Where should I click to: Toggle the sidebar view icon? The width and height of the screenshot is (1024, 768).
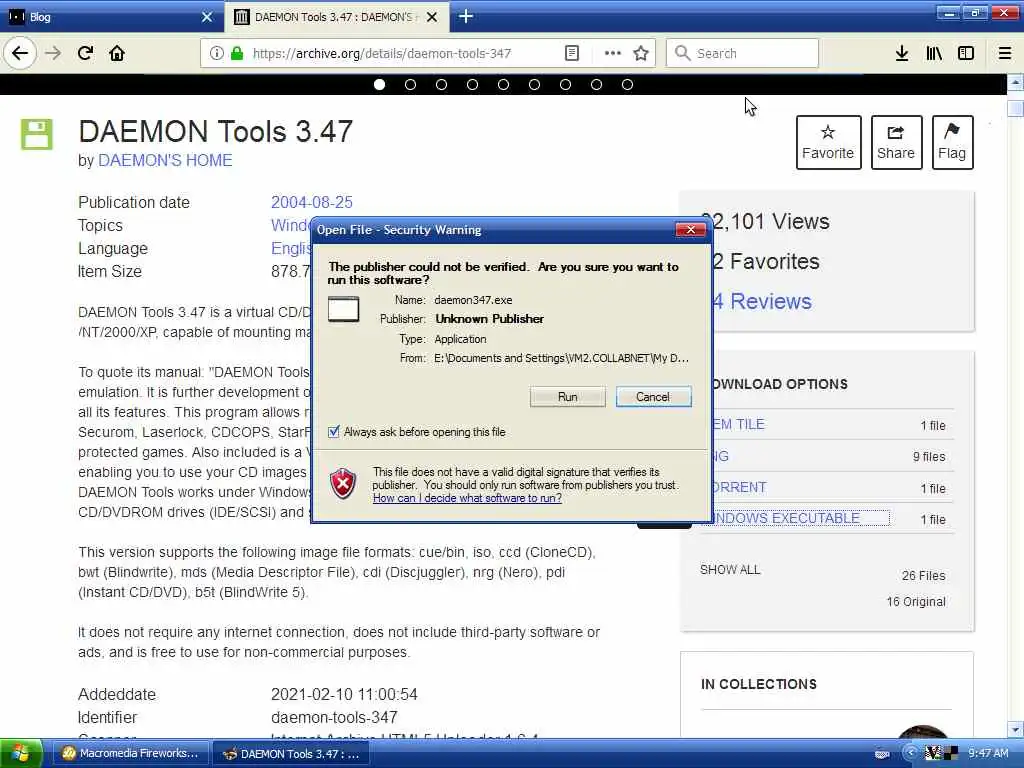coord(966,53)
